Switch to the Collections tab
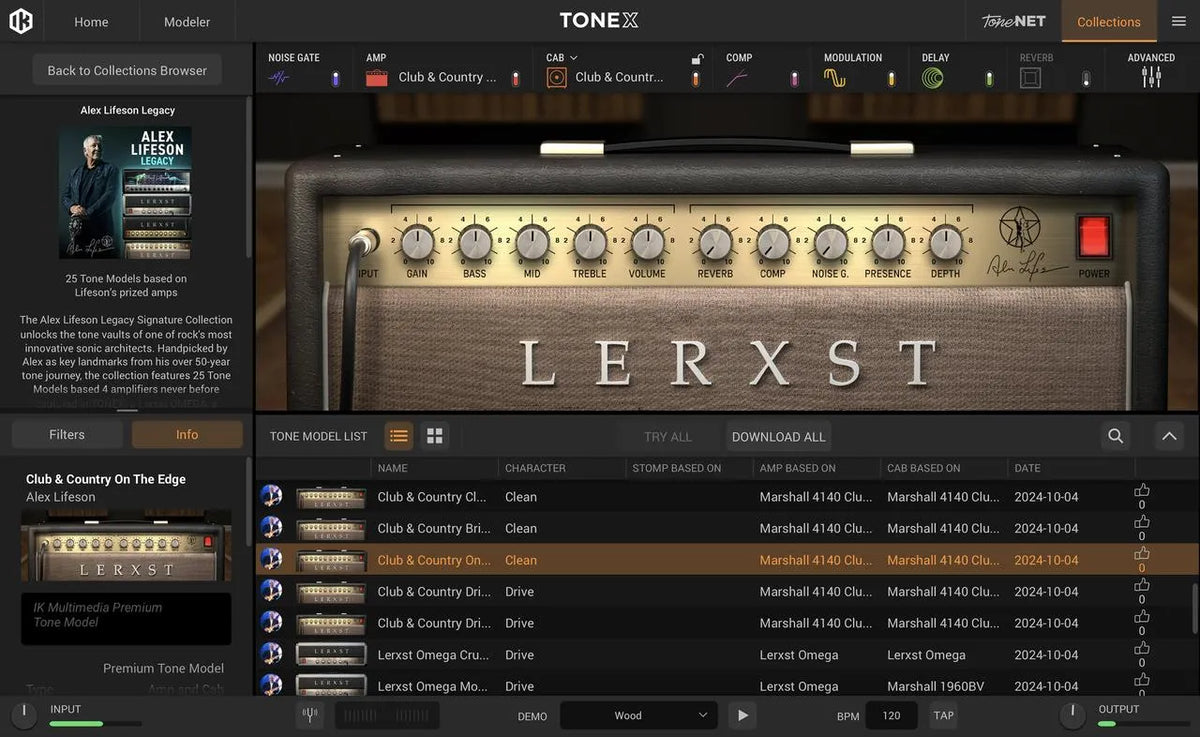 (x=1108, y=21)
